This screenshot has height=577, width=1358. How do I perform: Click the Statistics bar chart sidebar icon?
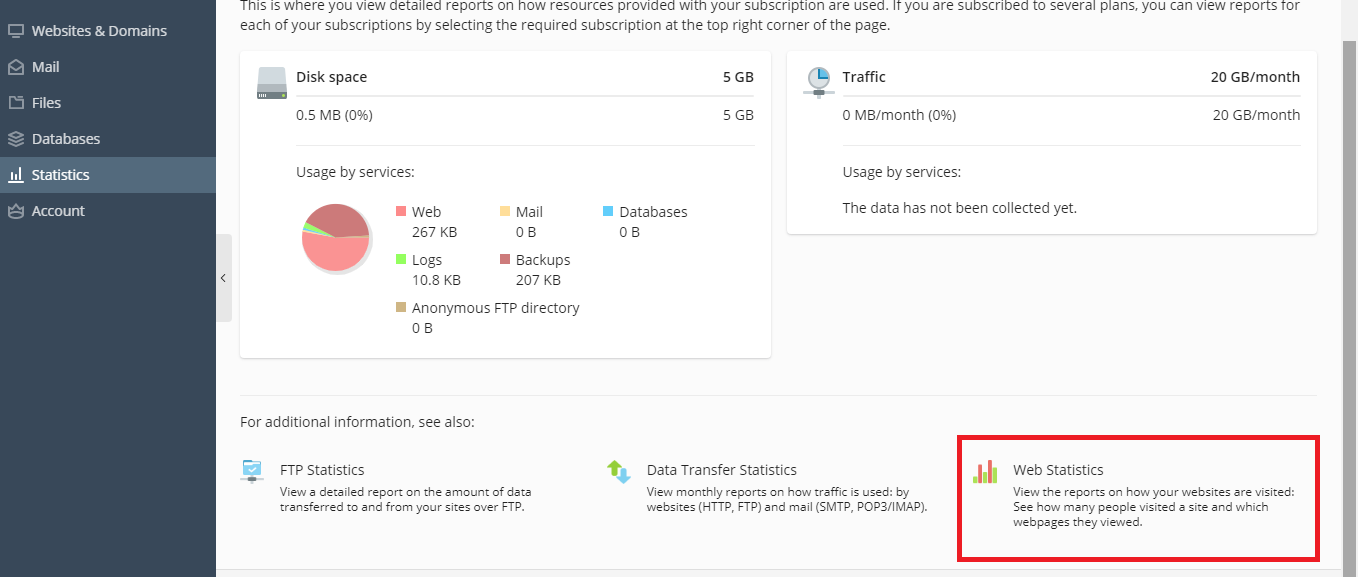pos(16,175)
